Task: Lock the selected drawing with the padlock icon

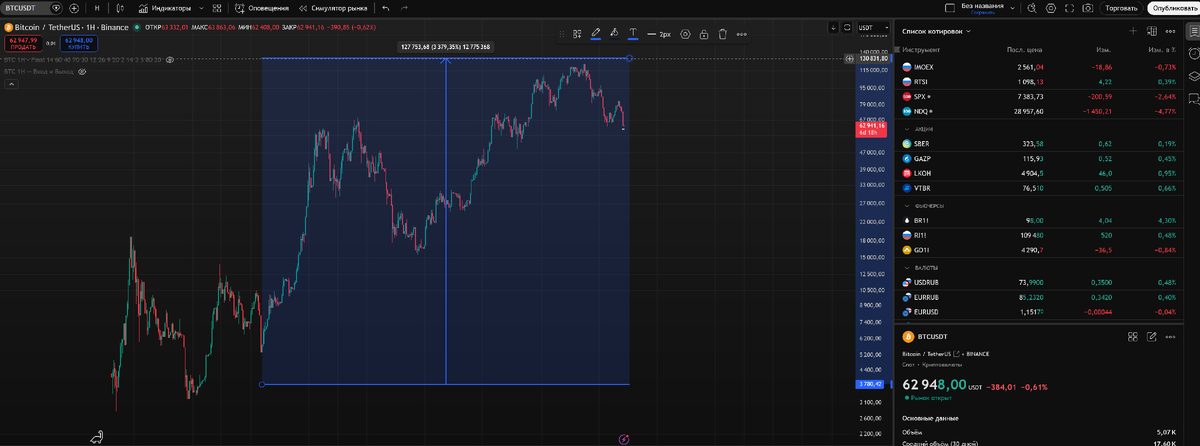Action: [x=704, y=33]
